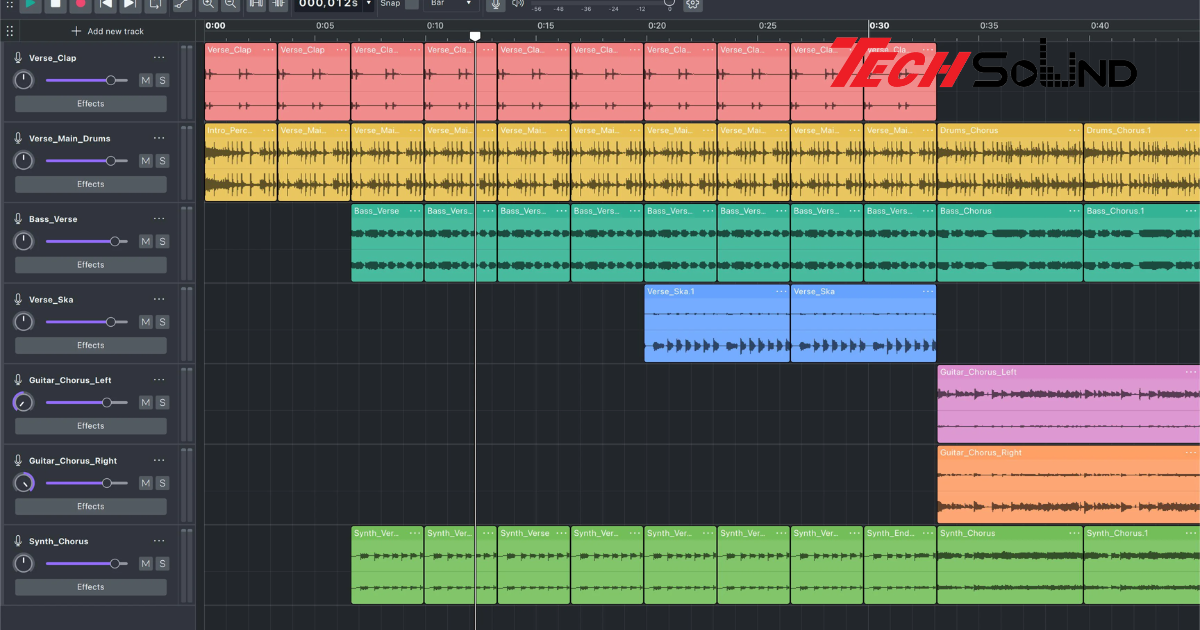Click the pan knob on Guitar_Chorus_Left track
The image size is (1200, 630).
click(23, 402)
